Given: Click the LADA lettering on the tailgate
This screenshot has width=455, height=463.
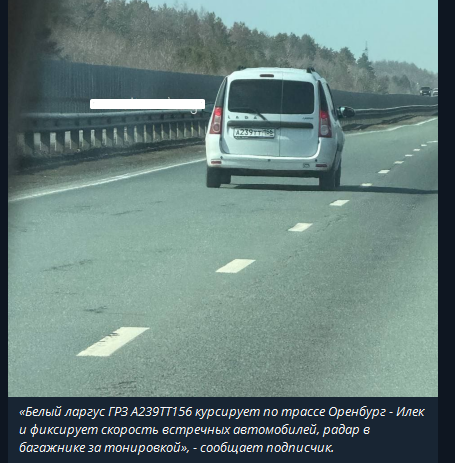Looking at the screenshot, I should (x=244, y=117).
